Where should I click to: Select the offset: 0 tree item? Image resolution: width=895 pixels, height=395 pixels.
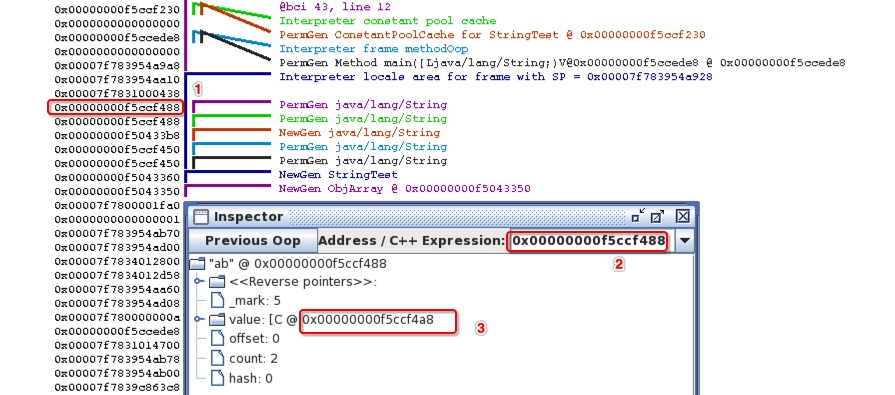point(255,338)
